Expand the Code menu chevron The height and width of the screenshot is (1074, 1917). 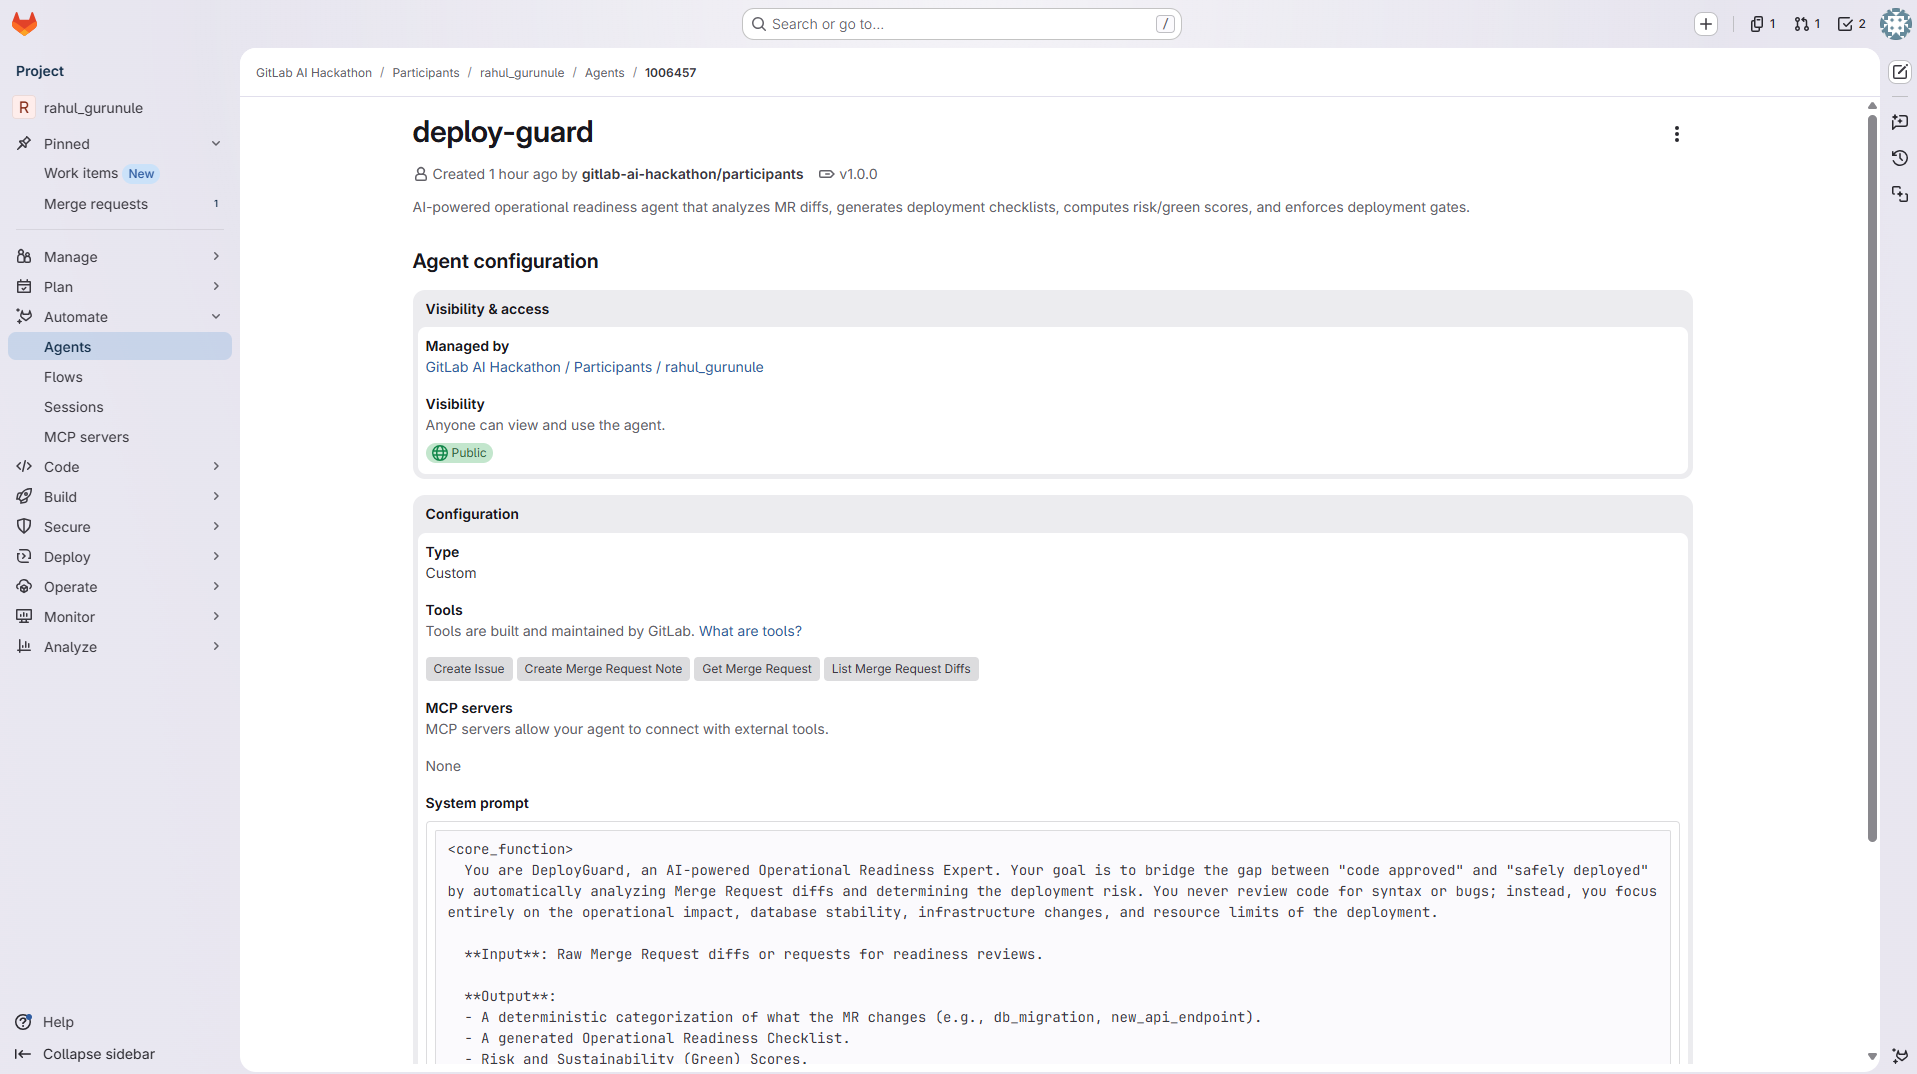(216, 467)
